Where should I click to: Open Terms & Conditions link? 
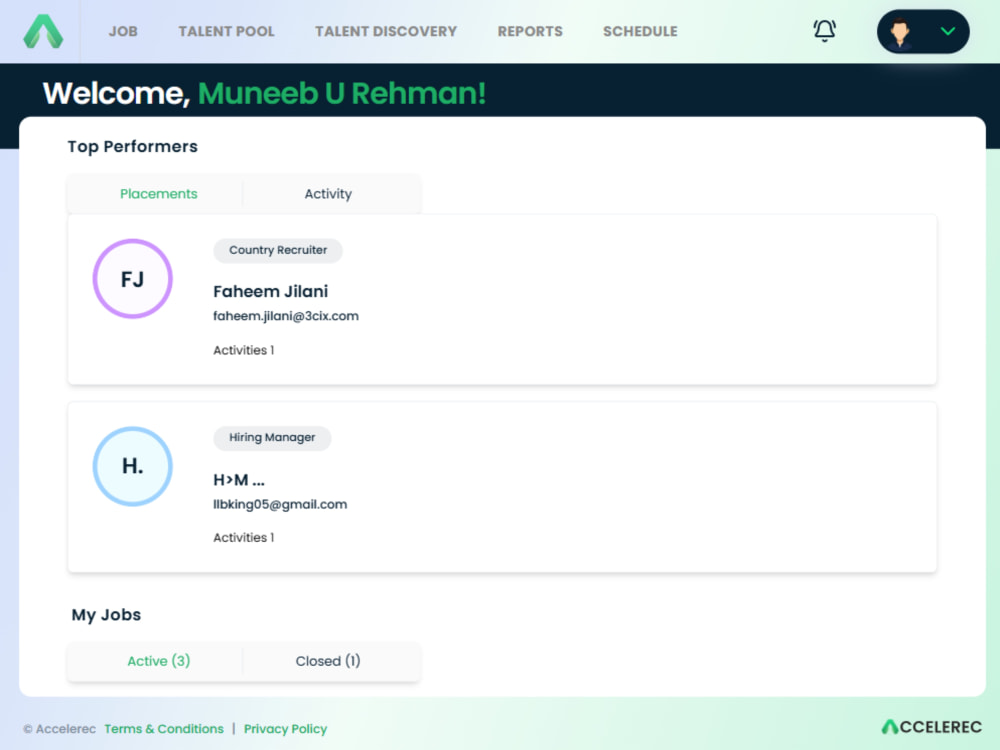point(164,728)
